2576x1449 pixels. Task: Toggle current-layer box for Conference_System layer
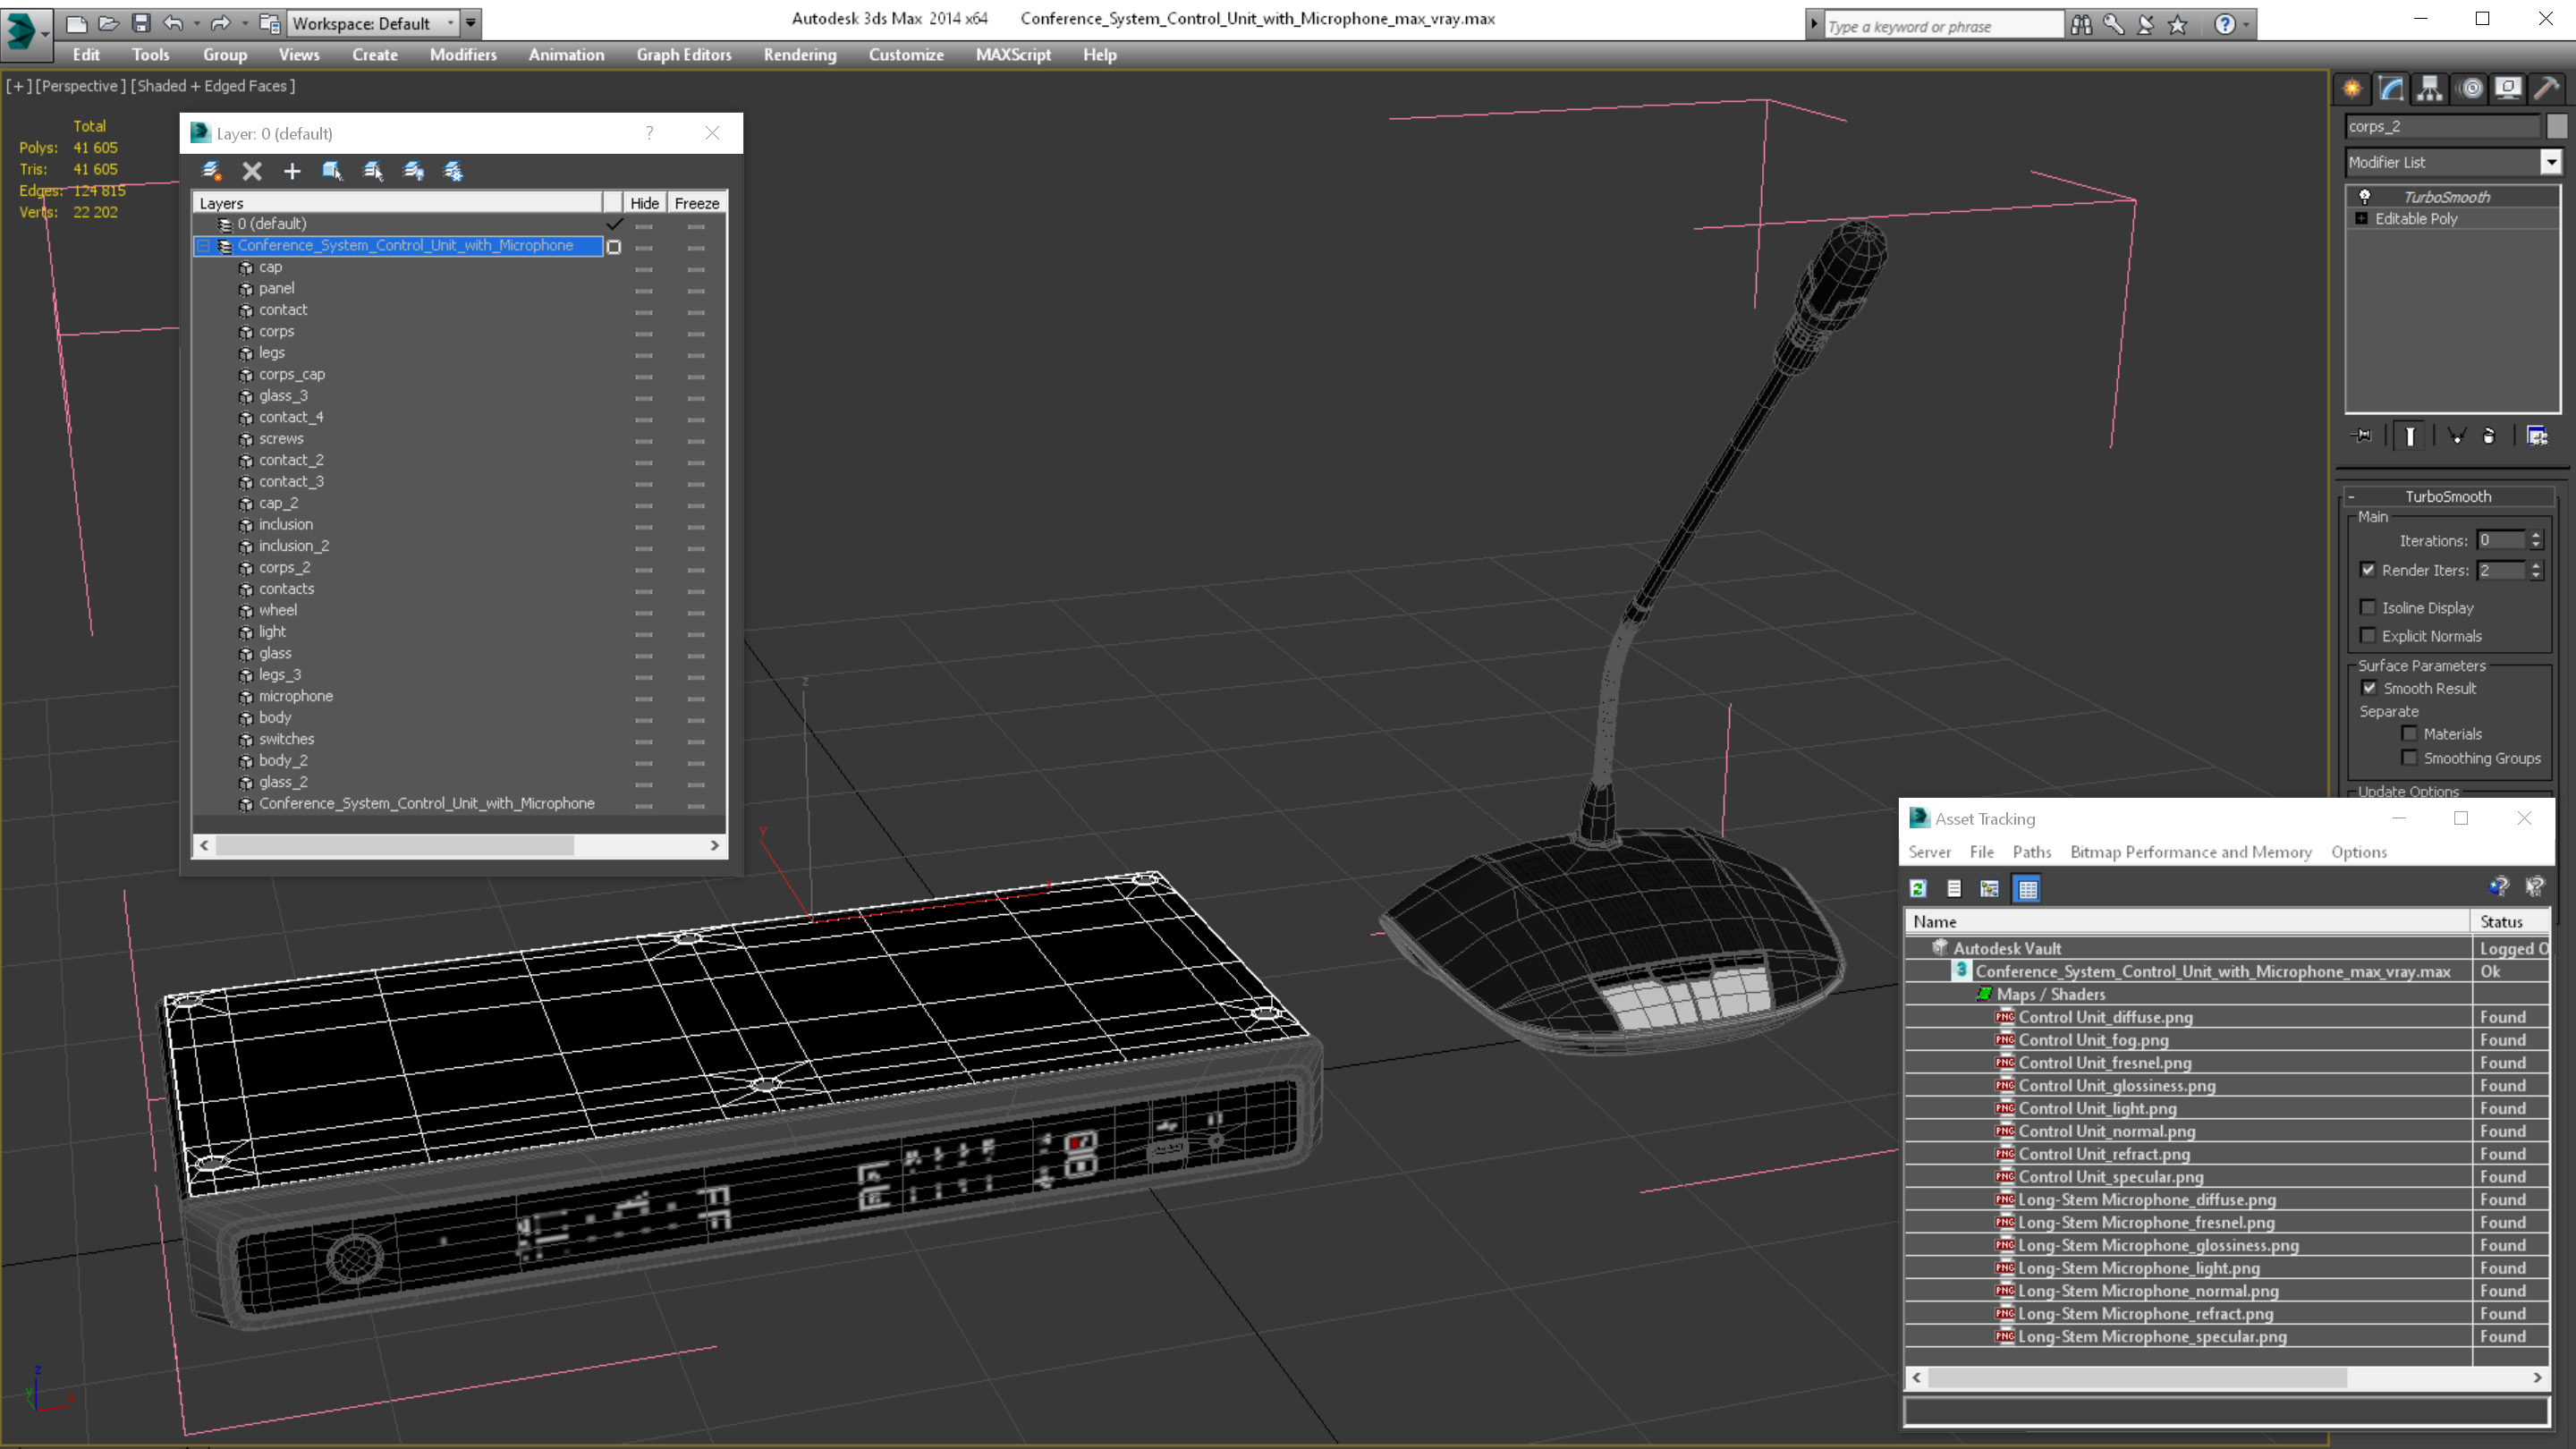[x=614, y=246]
